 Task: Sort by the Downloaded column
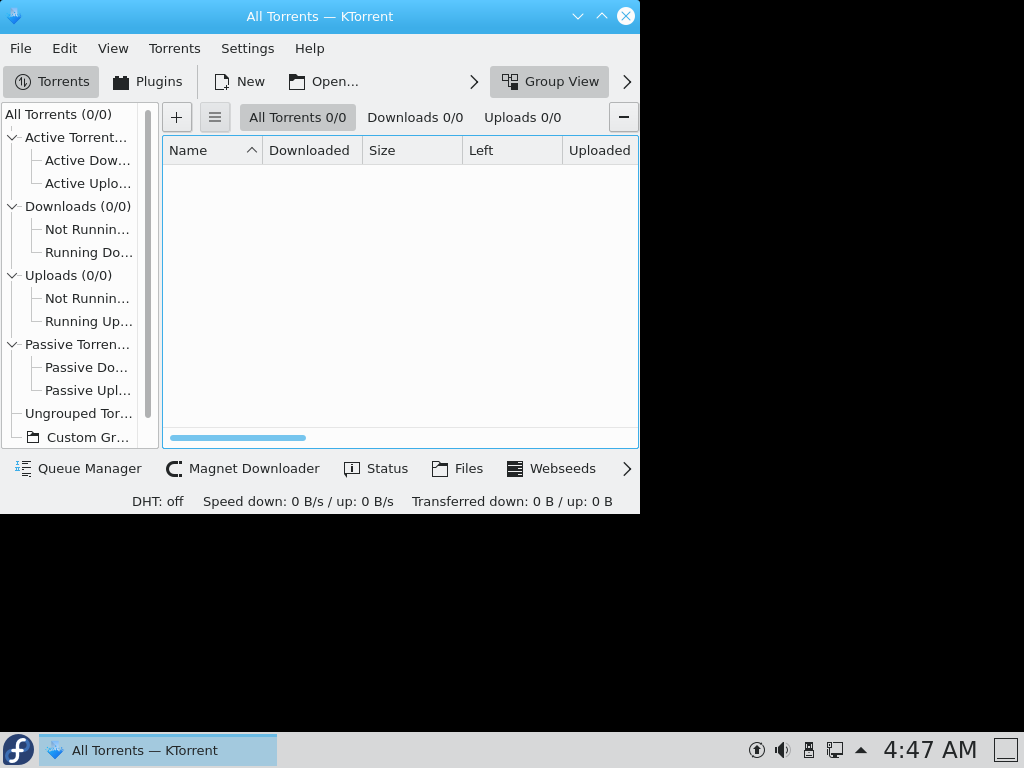[312, 150]
